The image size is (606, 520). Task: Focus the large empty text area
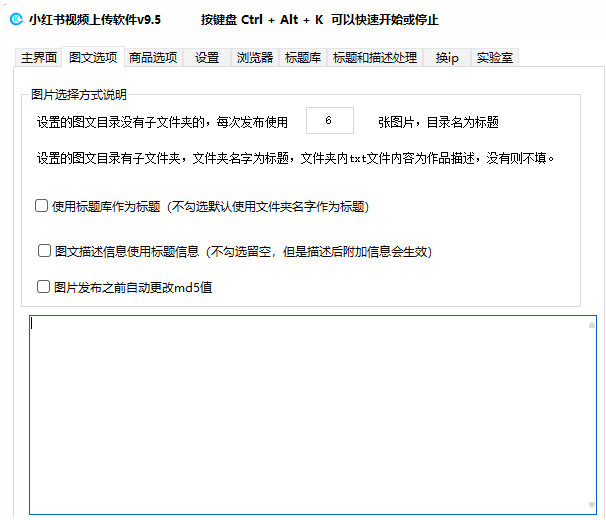(x=313, y=415)
